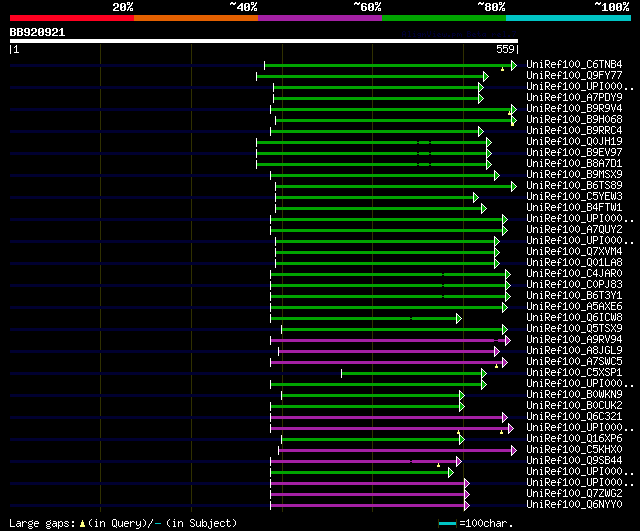Click the arrowhead ending the Q6ICW8 alignment
The image size is (640, 531).
pyautogui.click(x=459, y=318)
